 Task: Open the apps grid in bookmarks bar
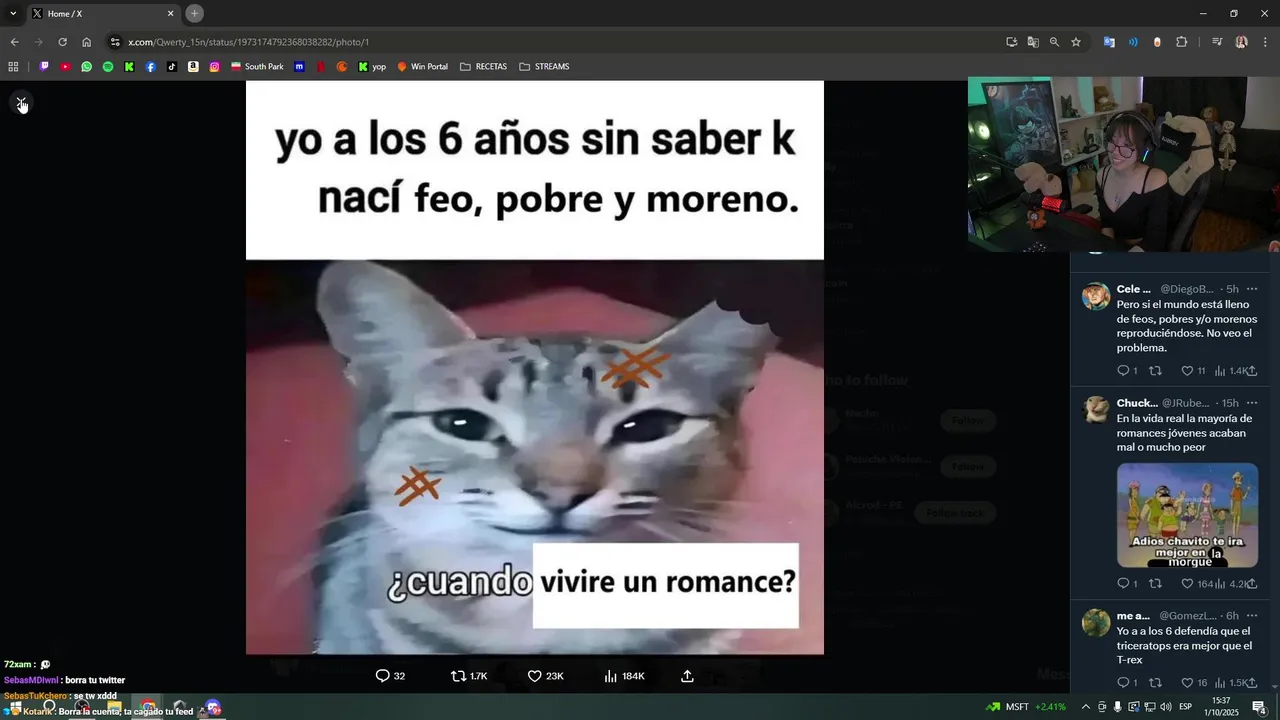click(x=13, y=67)
